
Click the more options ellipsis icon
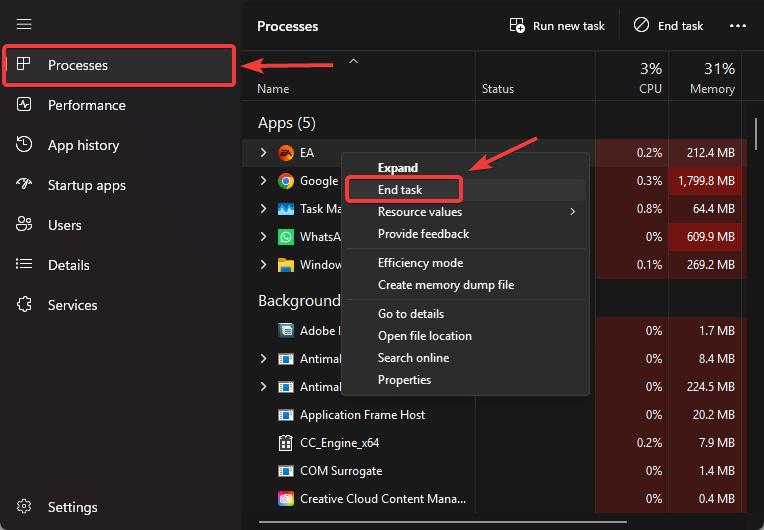[738, 26]
